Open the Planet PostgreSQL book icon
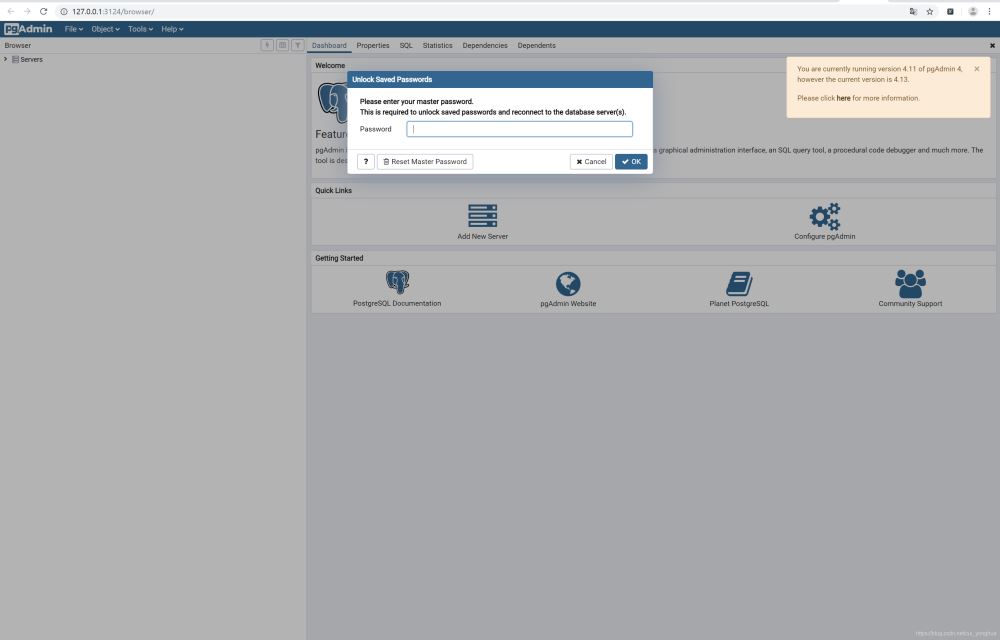This screenshot has width=1000, height=640. point(739,283)
